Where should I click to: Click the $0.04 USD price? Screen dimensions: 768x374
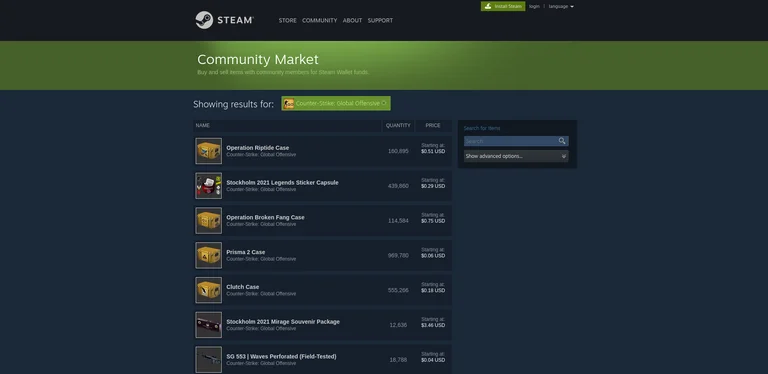click(433, 360)
